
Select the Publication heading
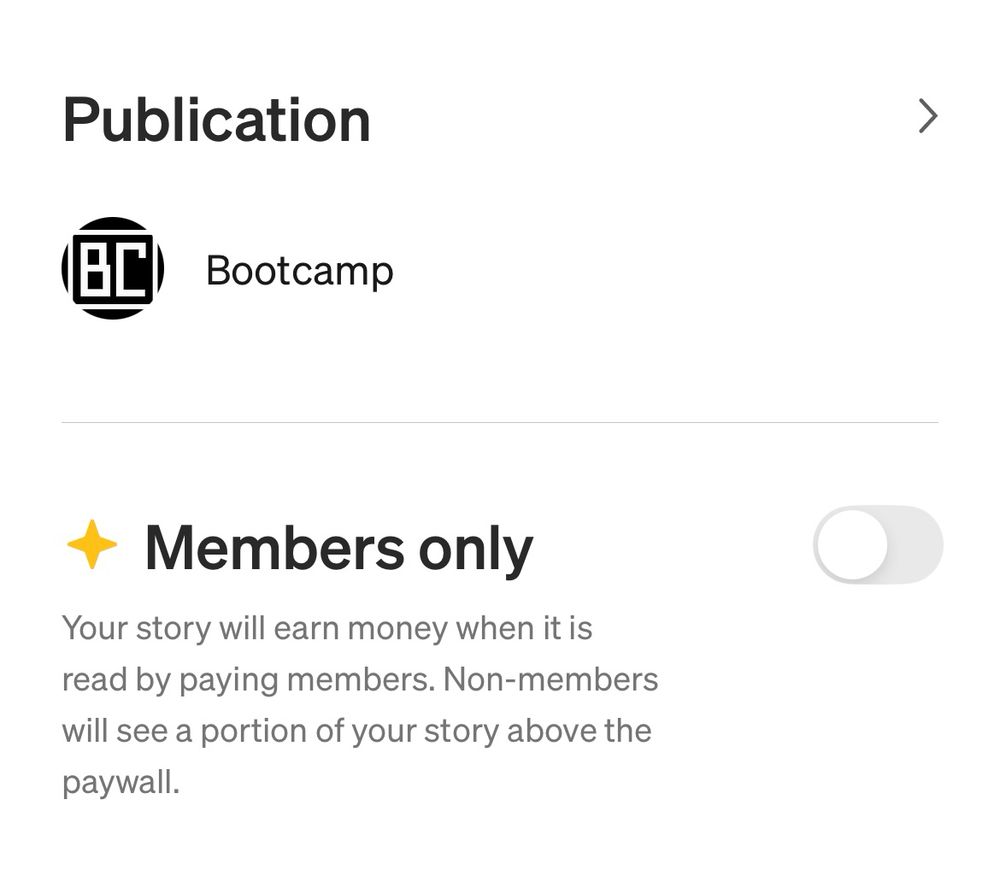point(216,119)
